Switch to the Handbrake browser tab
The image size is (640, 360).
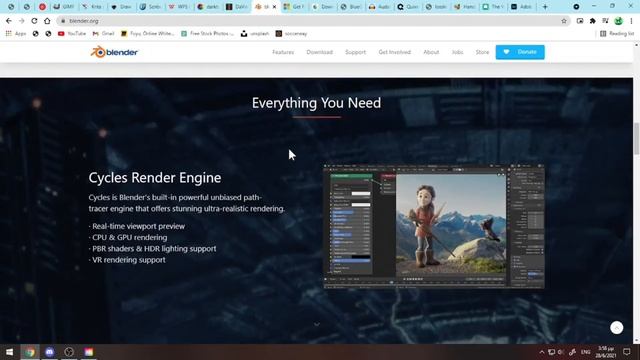(x=465, y=7)
